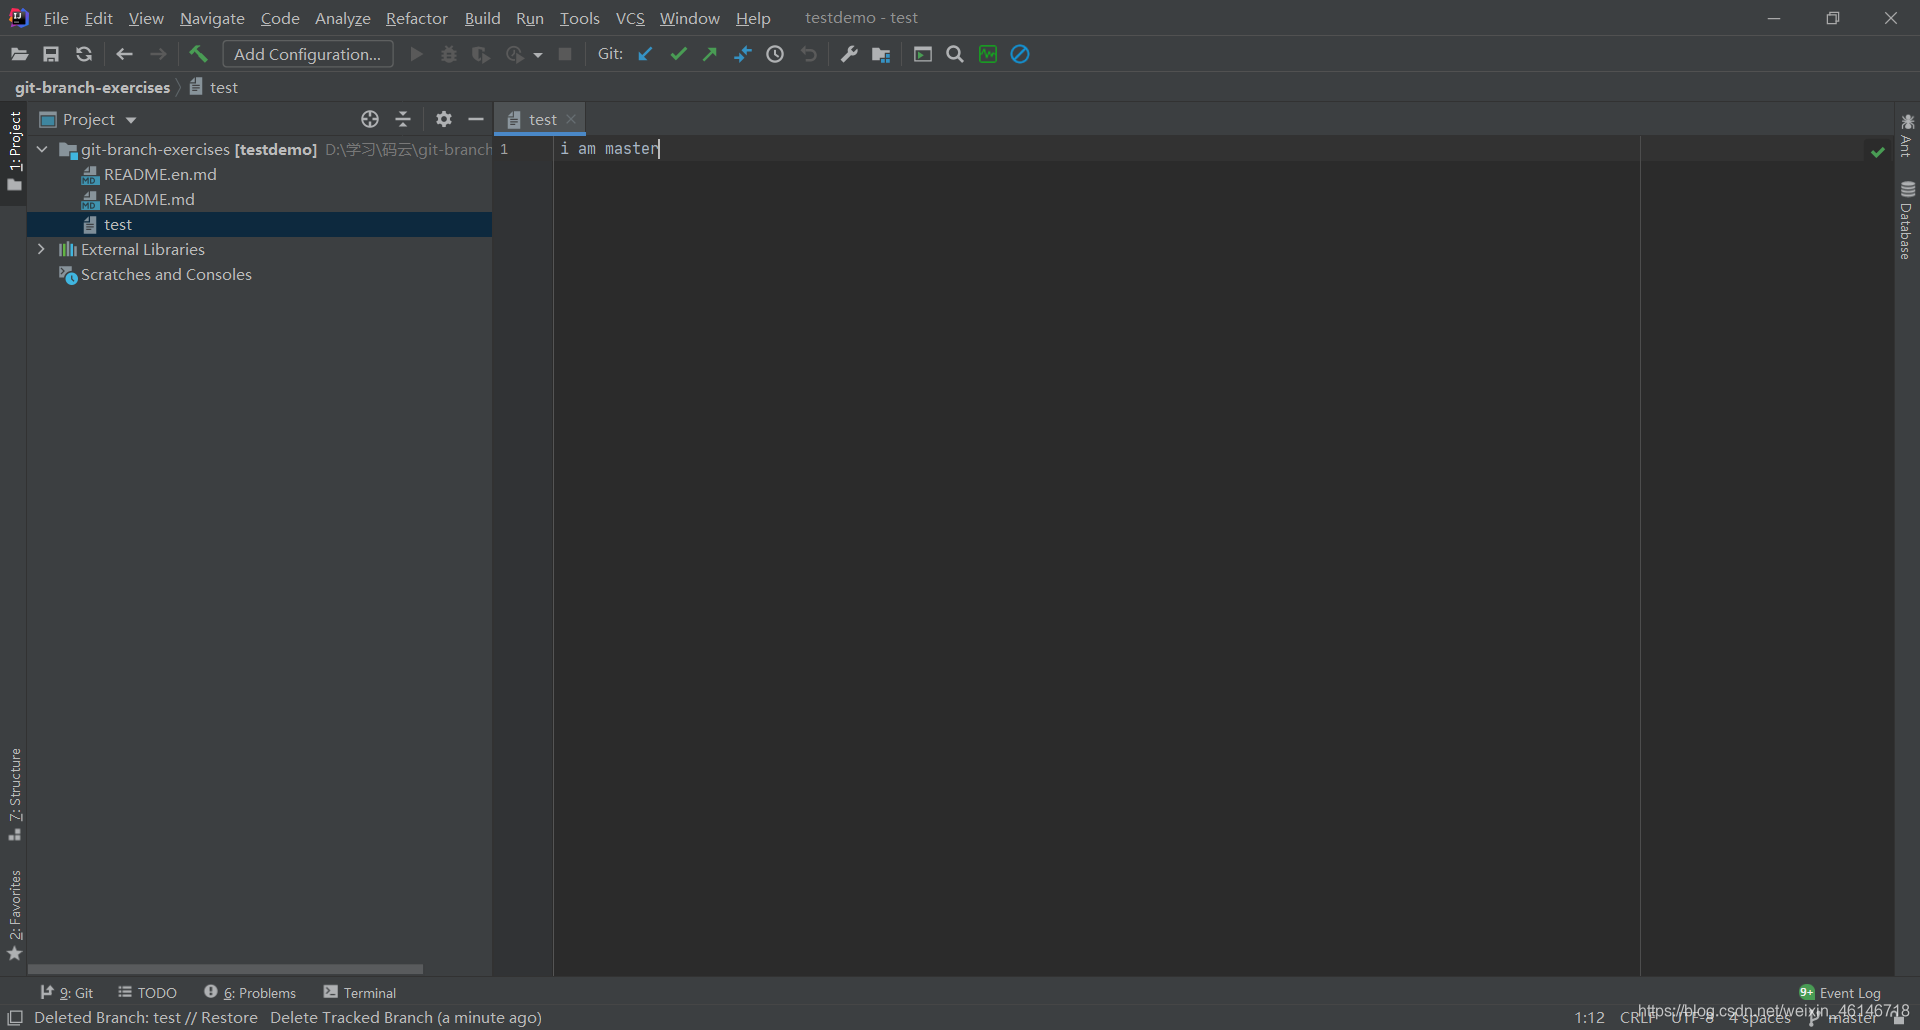This screenshot has height=1030, width=1920.
Task: Click the Git Push green arrow icon
Action: (710, 54)
